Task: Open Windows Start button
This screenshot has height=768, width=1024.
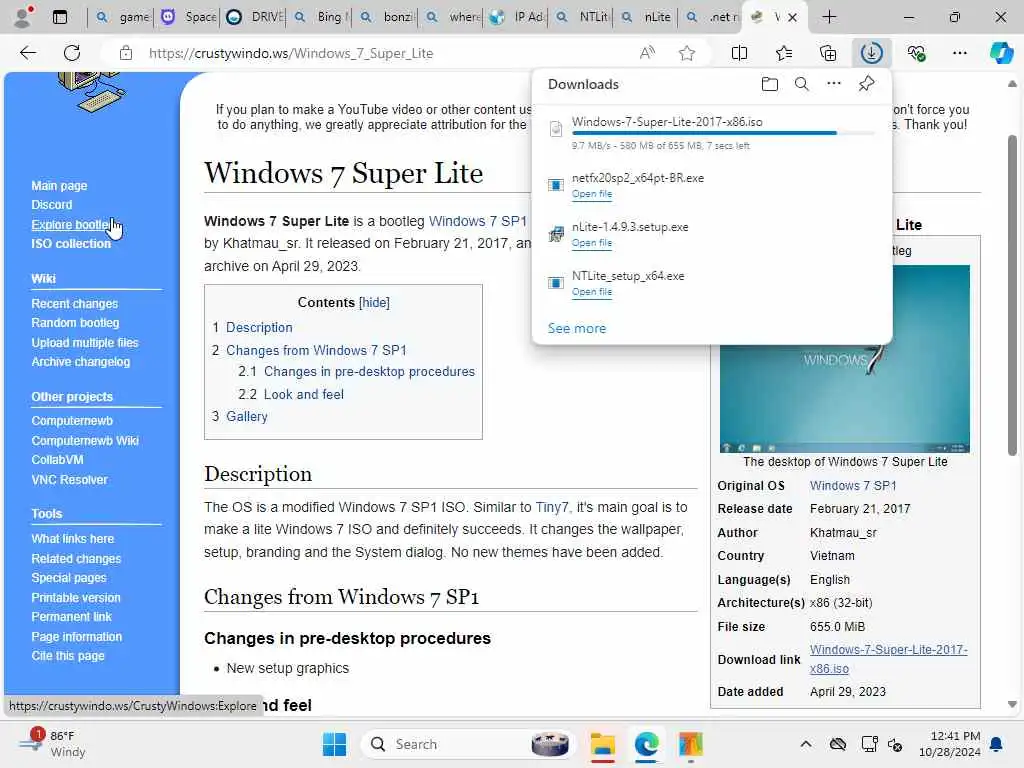Action: [x=334, y=744]
